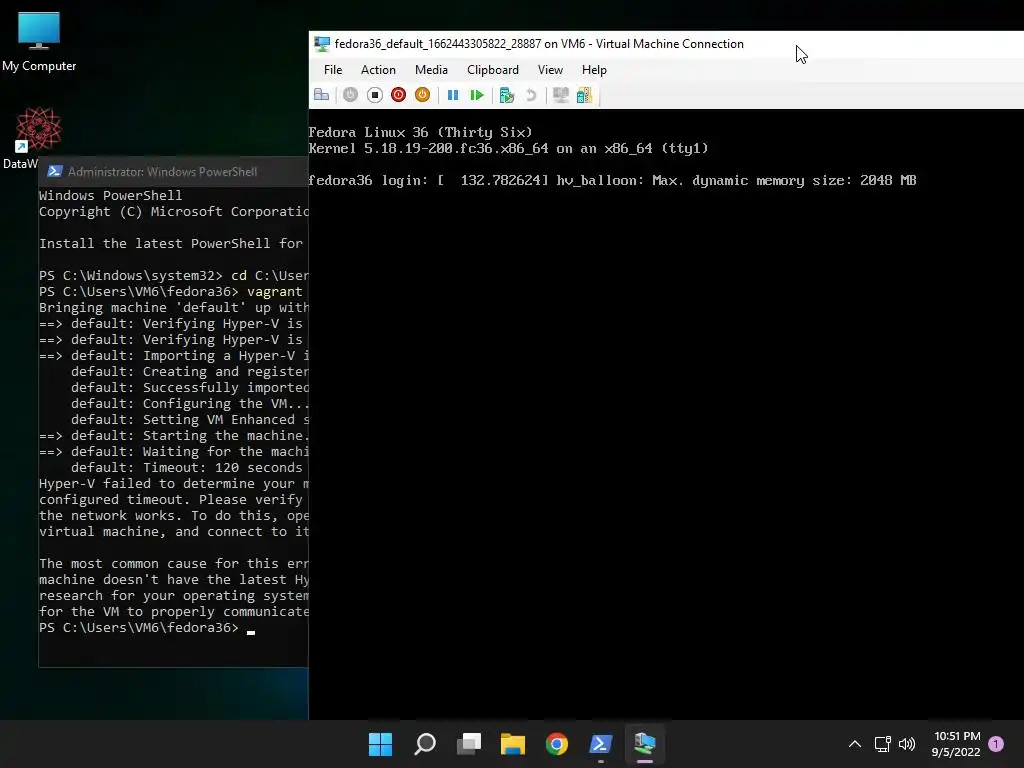
Task: Open Task View from the taskbar
Action: (468, 744)
